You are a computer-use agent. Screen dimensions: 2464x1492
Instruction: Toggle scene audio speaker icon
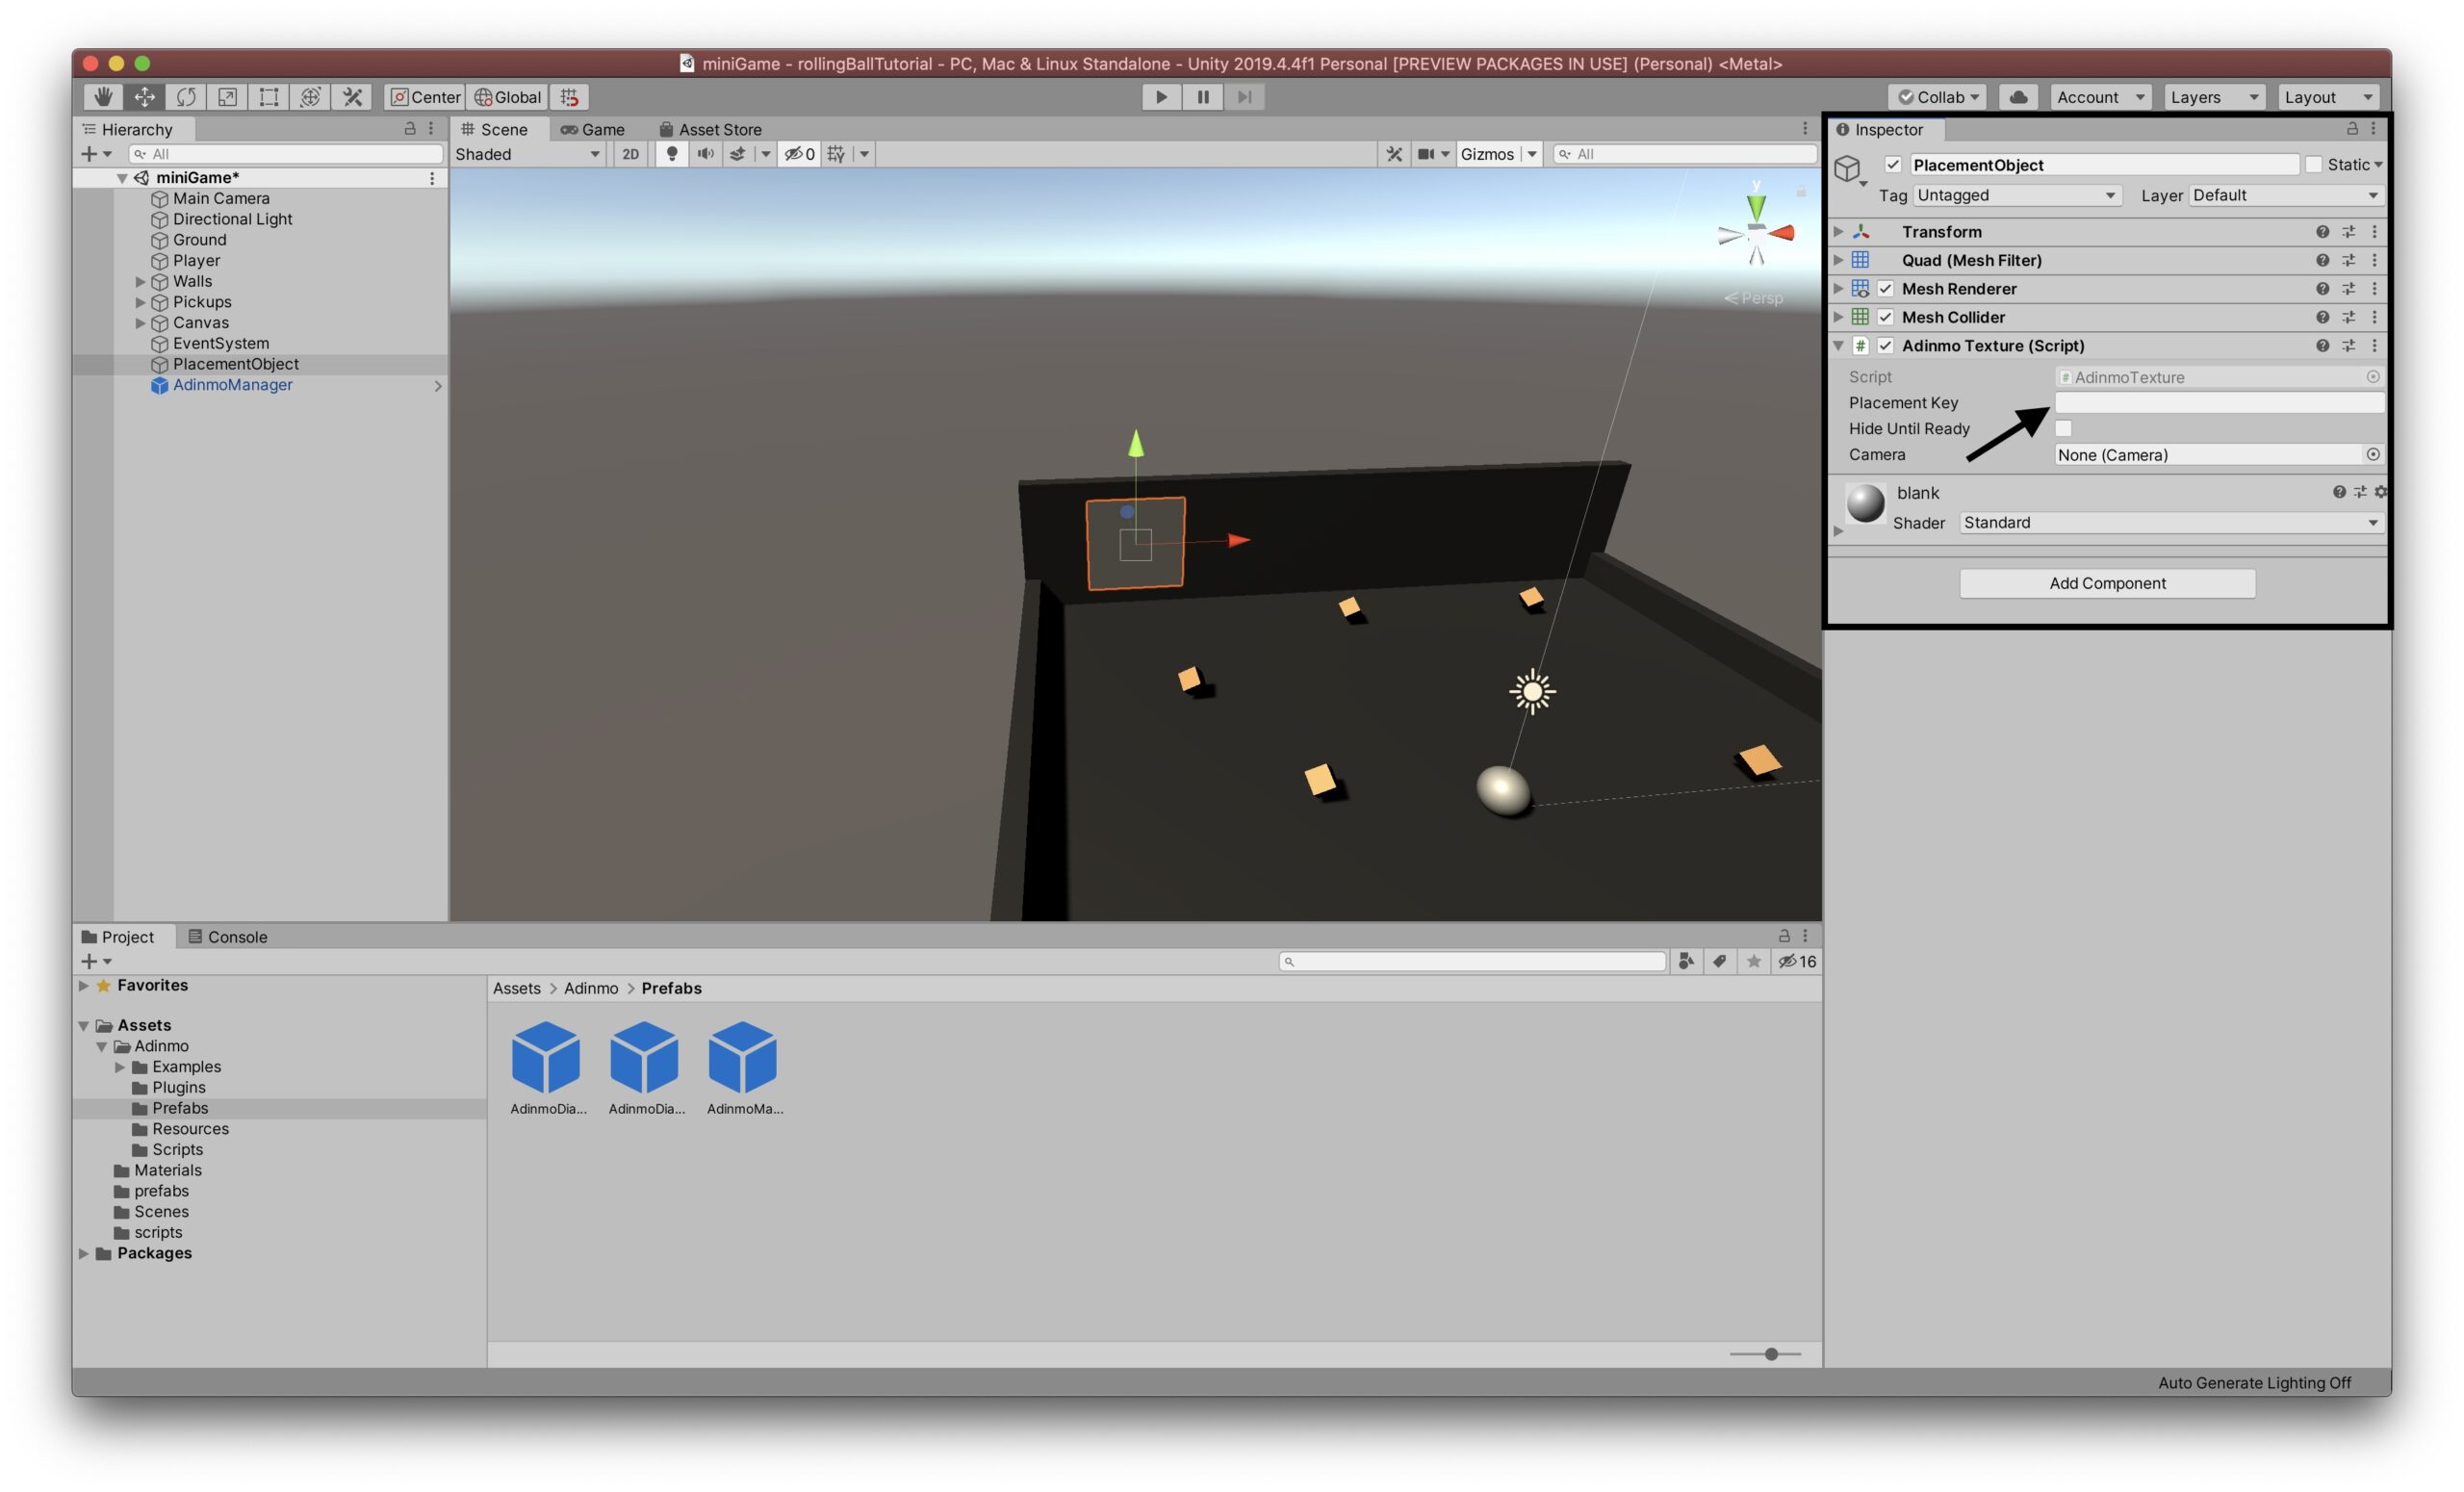(x=705, y=154)
